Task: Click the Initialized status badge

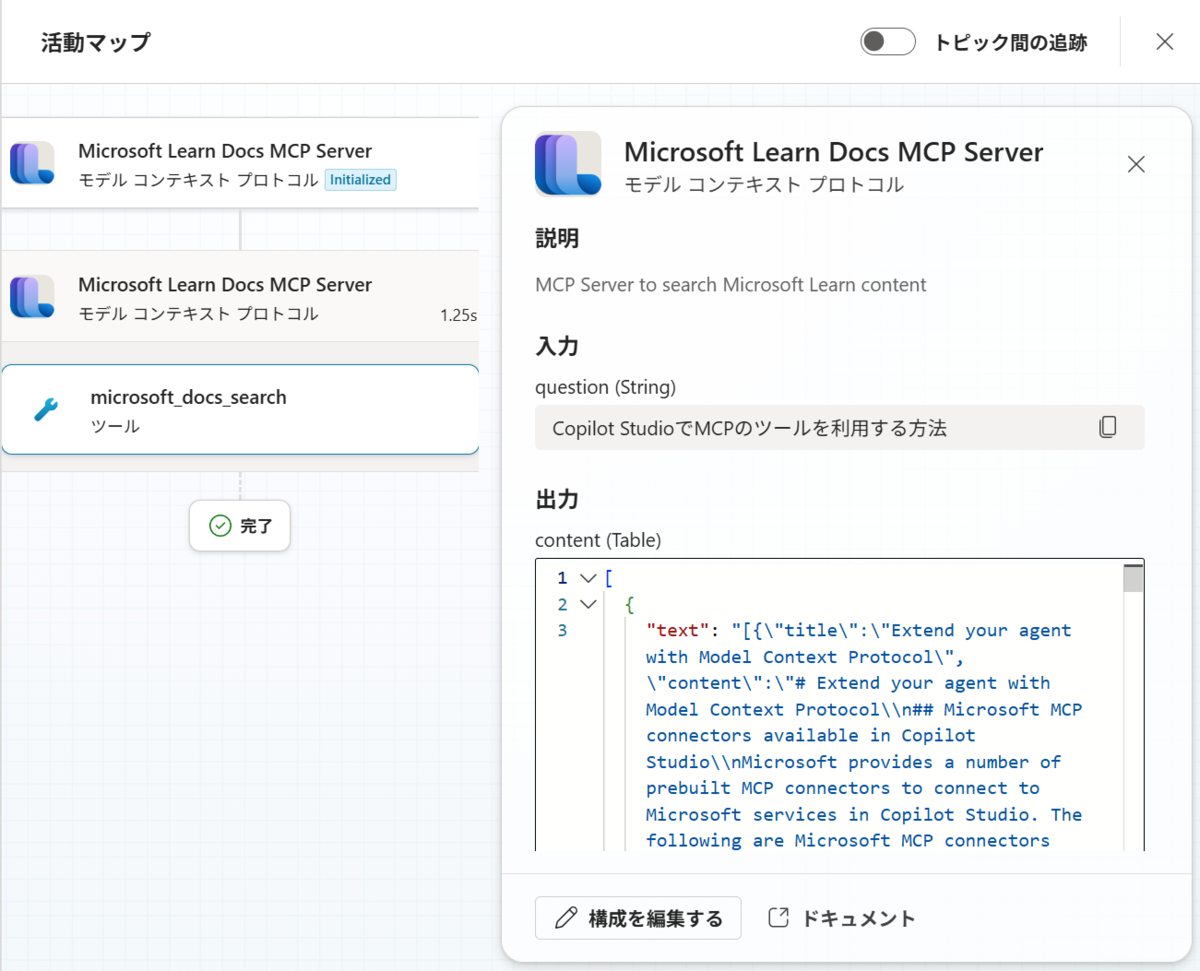Action: [360, 180]
